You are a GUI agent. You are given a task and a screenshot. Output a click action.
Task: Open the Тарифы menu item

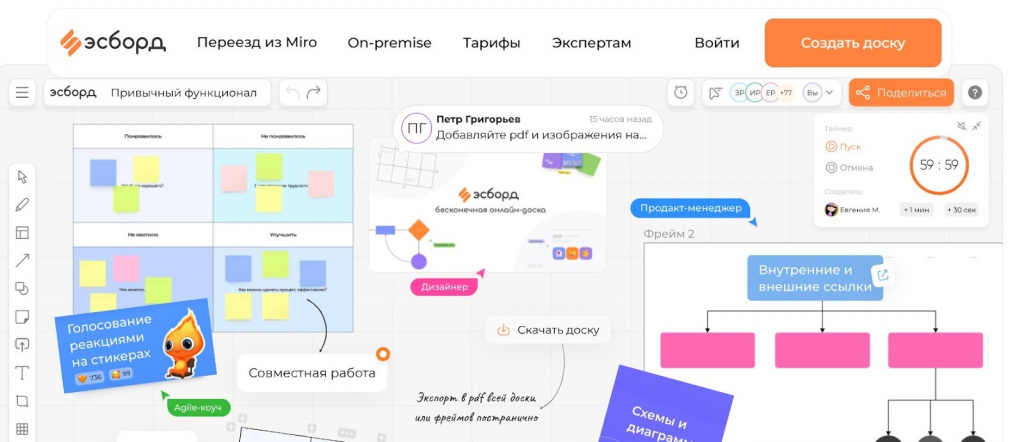click(x=492, y=43)
